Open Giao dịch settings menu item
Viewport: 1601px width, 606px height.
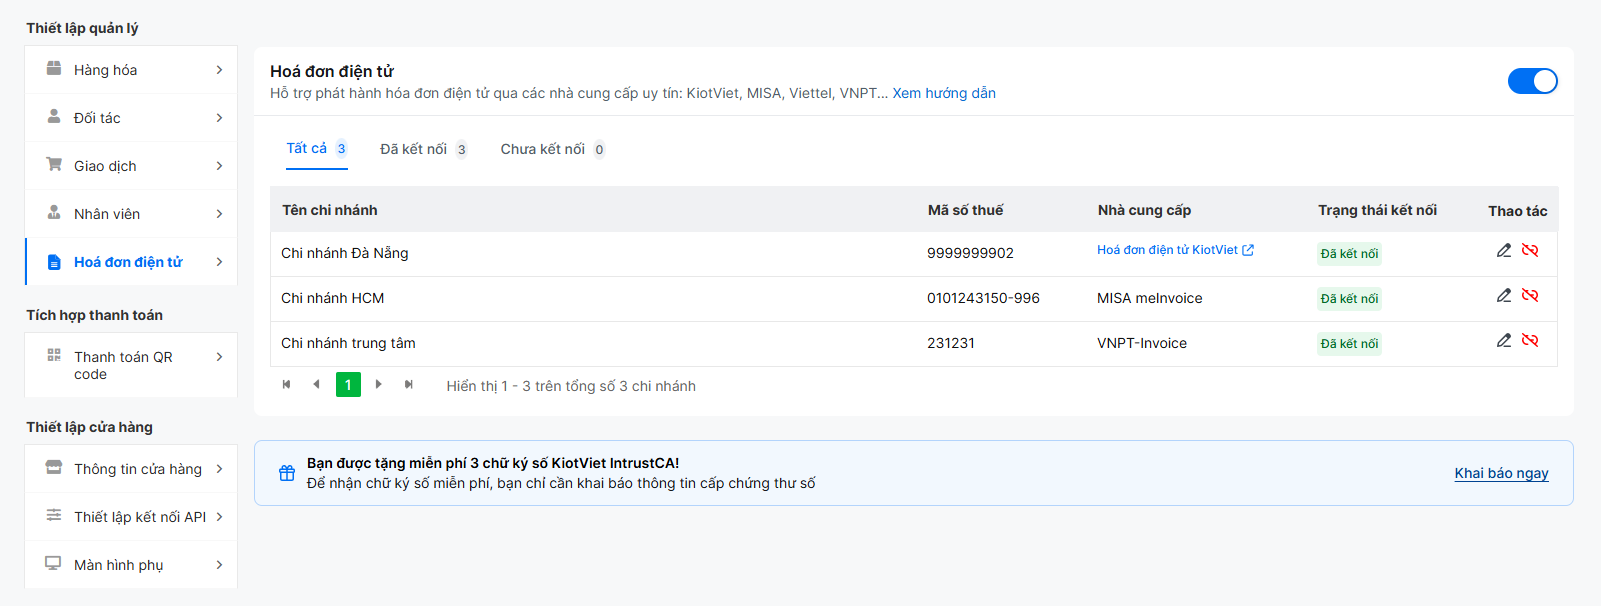(131, 166)
